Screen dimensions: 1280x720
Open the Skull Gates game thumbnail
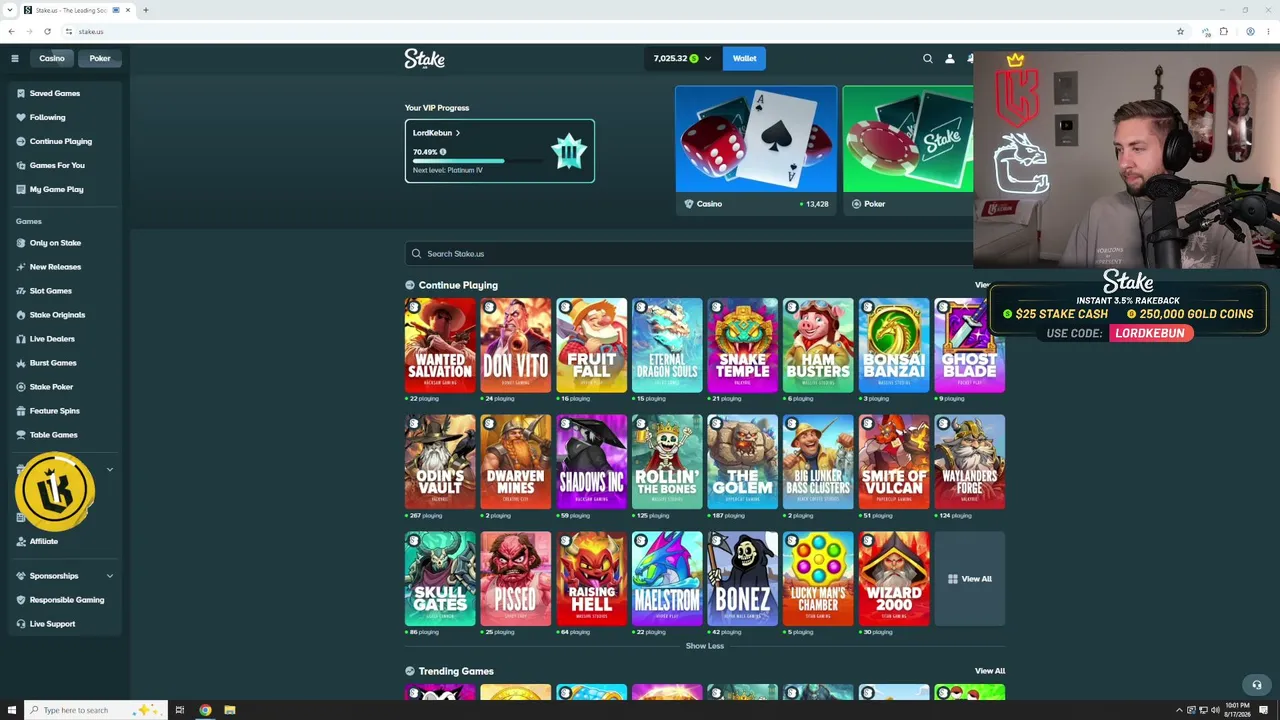tap(440, 579)
